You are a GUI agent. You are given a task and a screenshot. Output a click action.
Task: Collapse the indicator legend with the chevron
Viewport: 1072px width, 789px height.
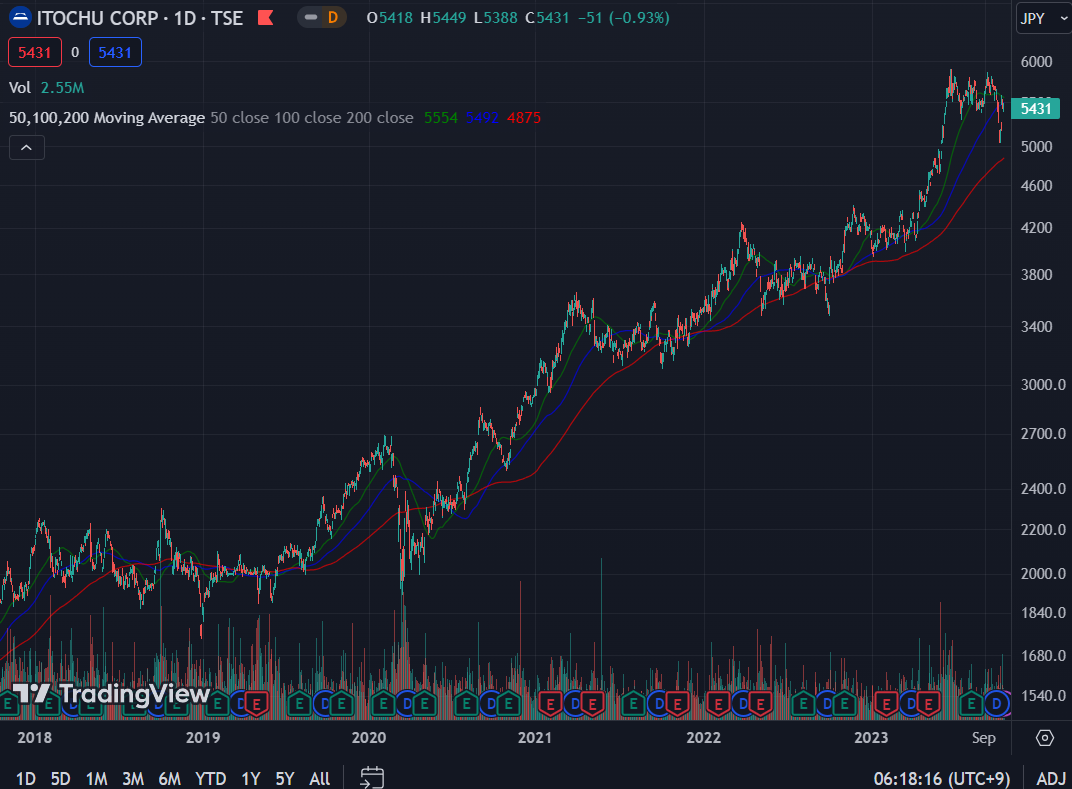(x=27, y=148)
